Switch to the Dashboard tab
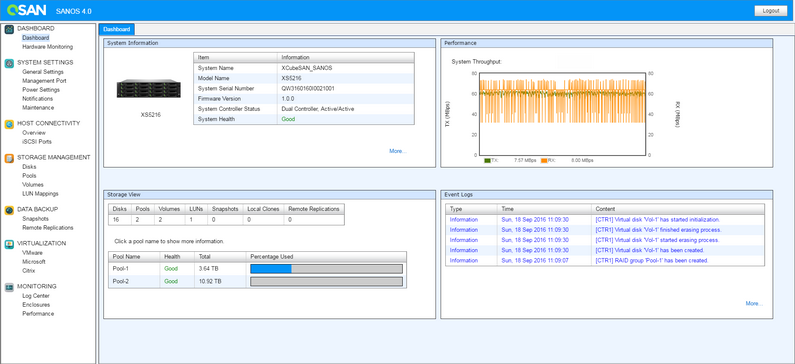Viewport: 795px width, 364px height. [x=117, y=29]
